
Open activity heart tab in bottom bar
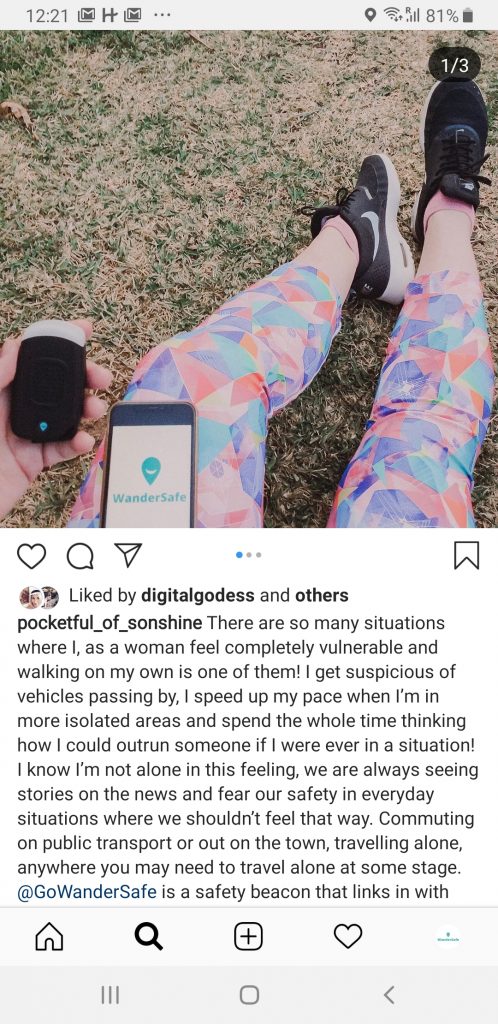(348, 936)
